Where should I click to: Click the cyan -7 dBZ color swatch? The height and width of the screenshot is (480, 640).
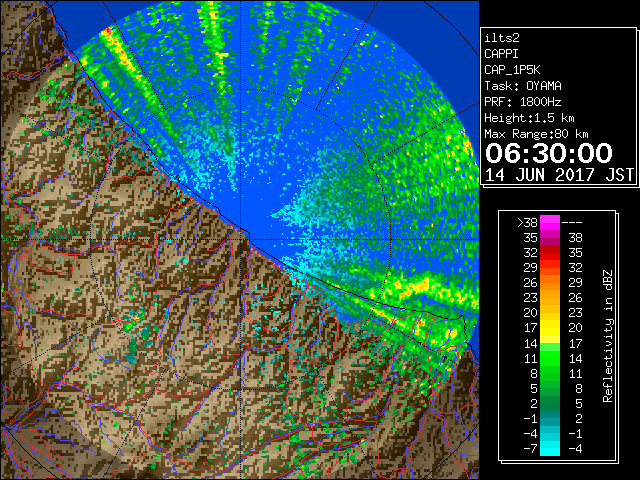click(550, 448)
